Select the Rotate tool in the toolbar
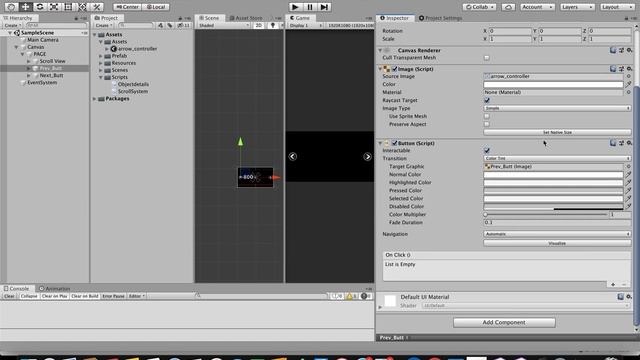The width and height of the screenshot is (640, 360). click(40, 7)
